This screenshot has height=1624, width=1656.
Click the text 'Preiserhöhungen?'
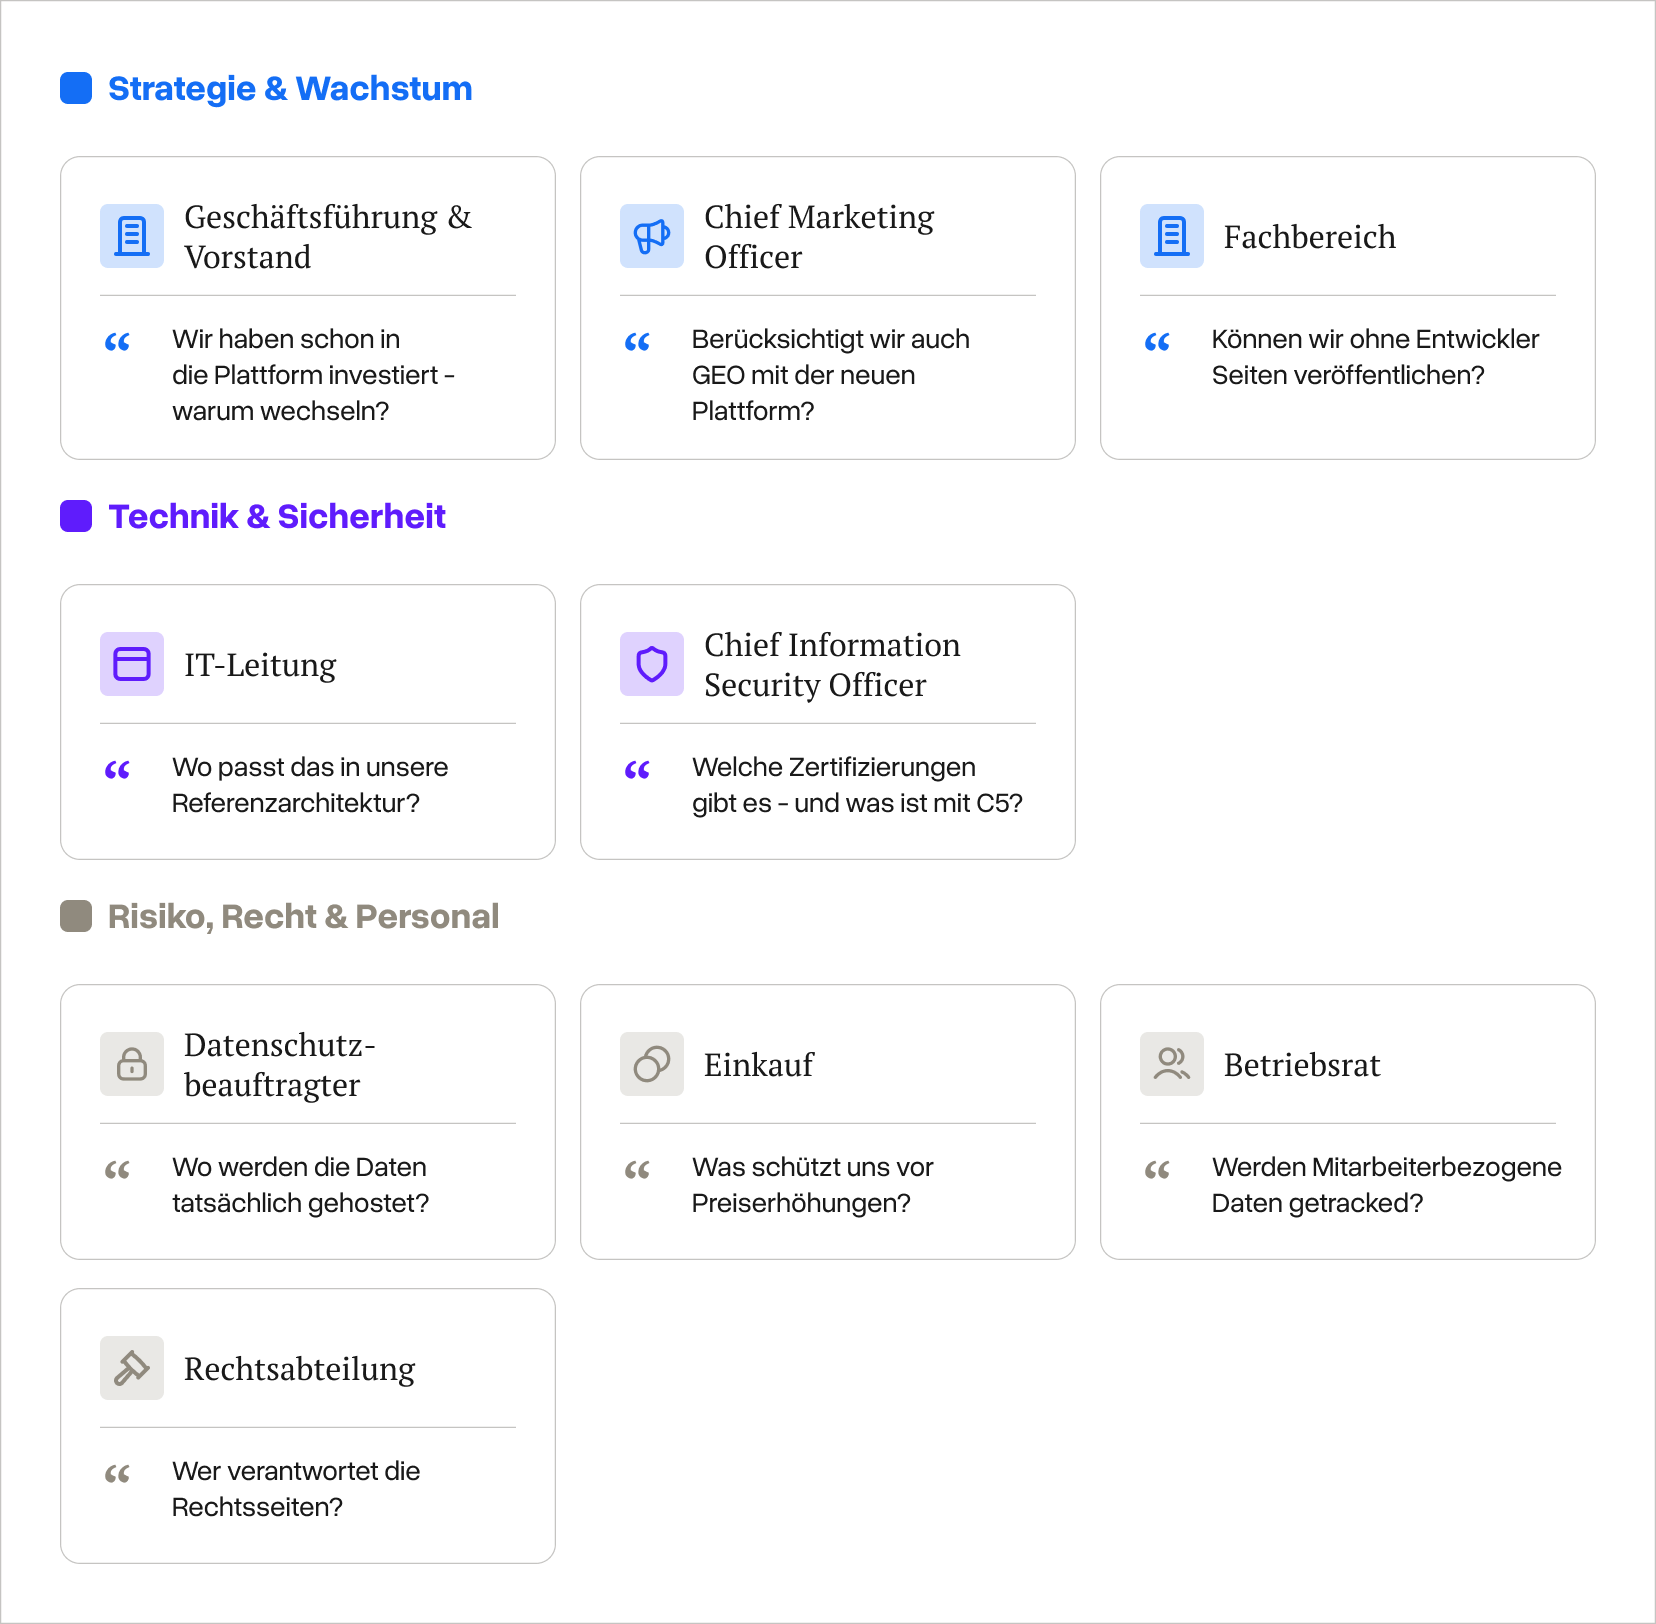pyautogui.click(x=801, y=1203)
